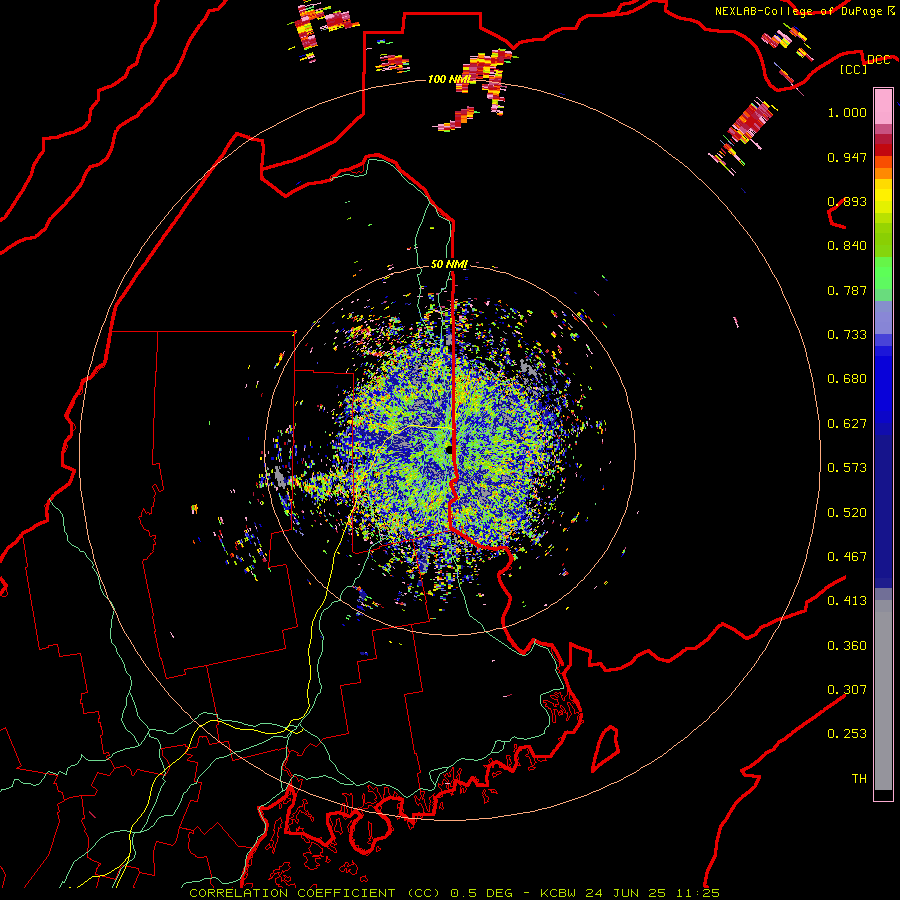Select the 0.680 scale value

[847, 379]
